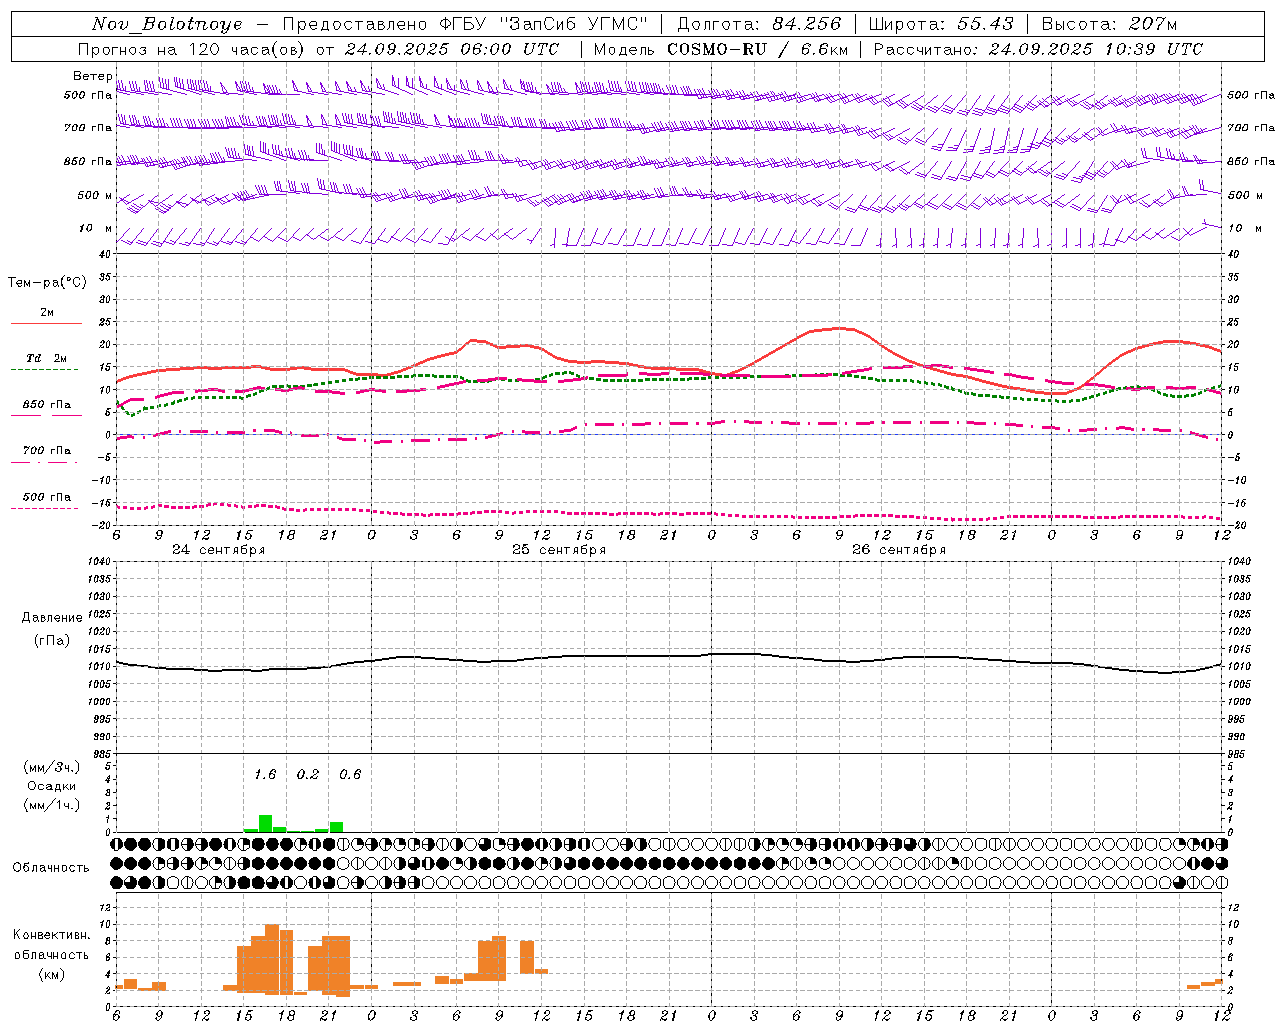The width and height of the screenshot is (1280, 1024).
Task: Click the 'Широта: 55.43' value
Action: [x=941, y=24]
